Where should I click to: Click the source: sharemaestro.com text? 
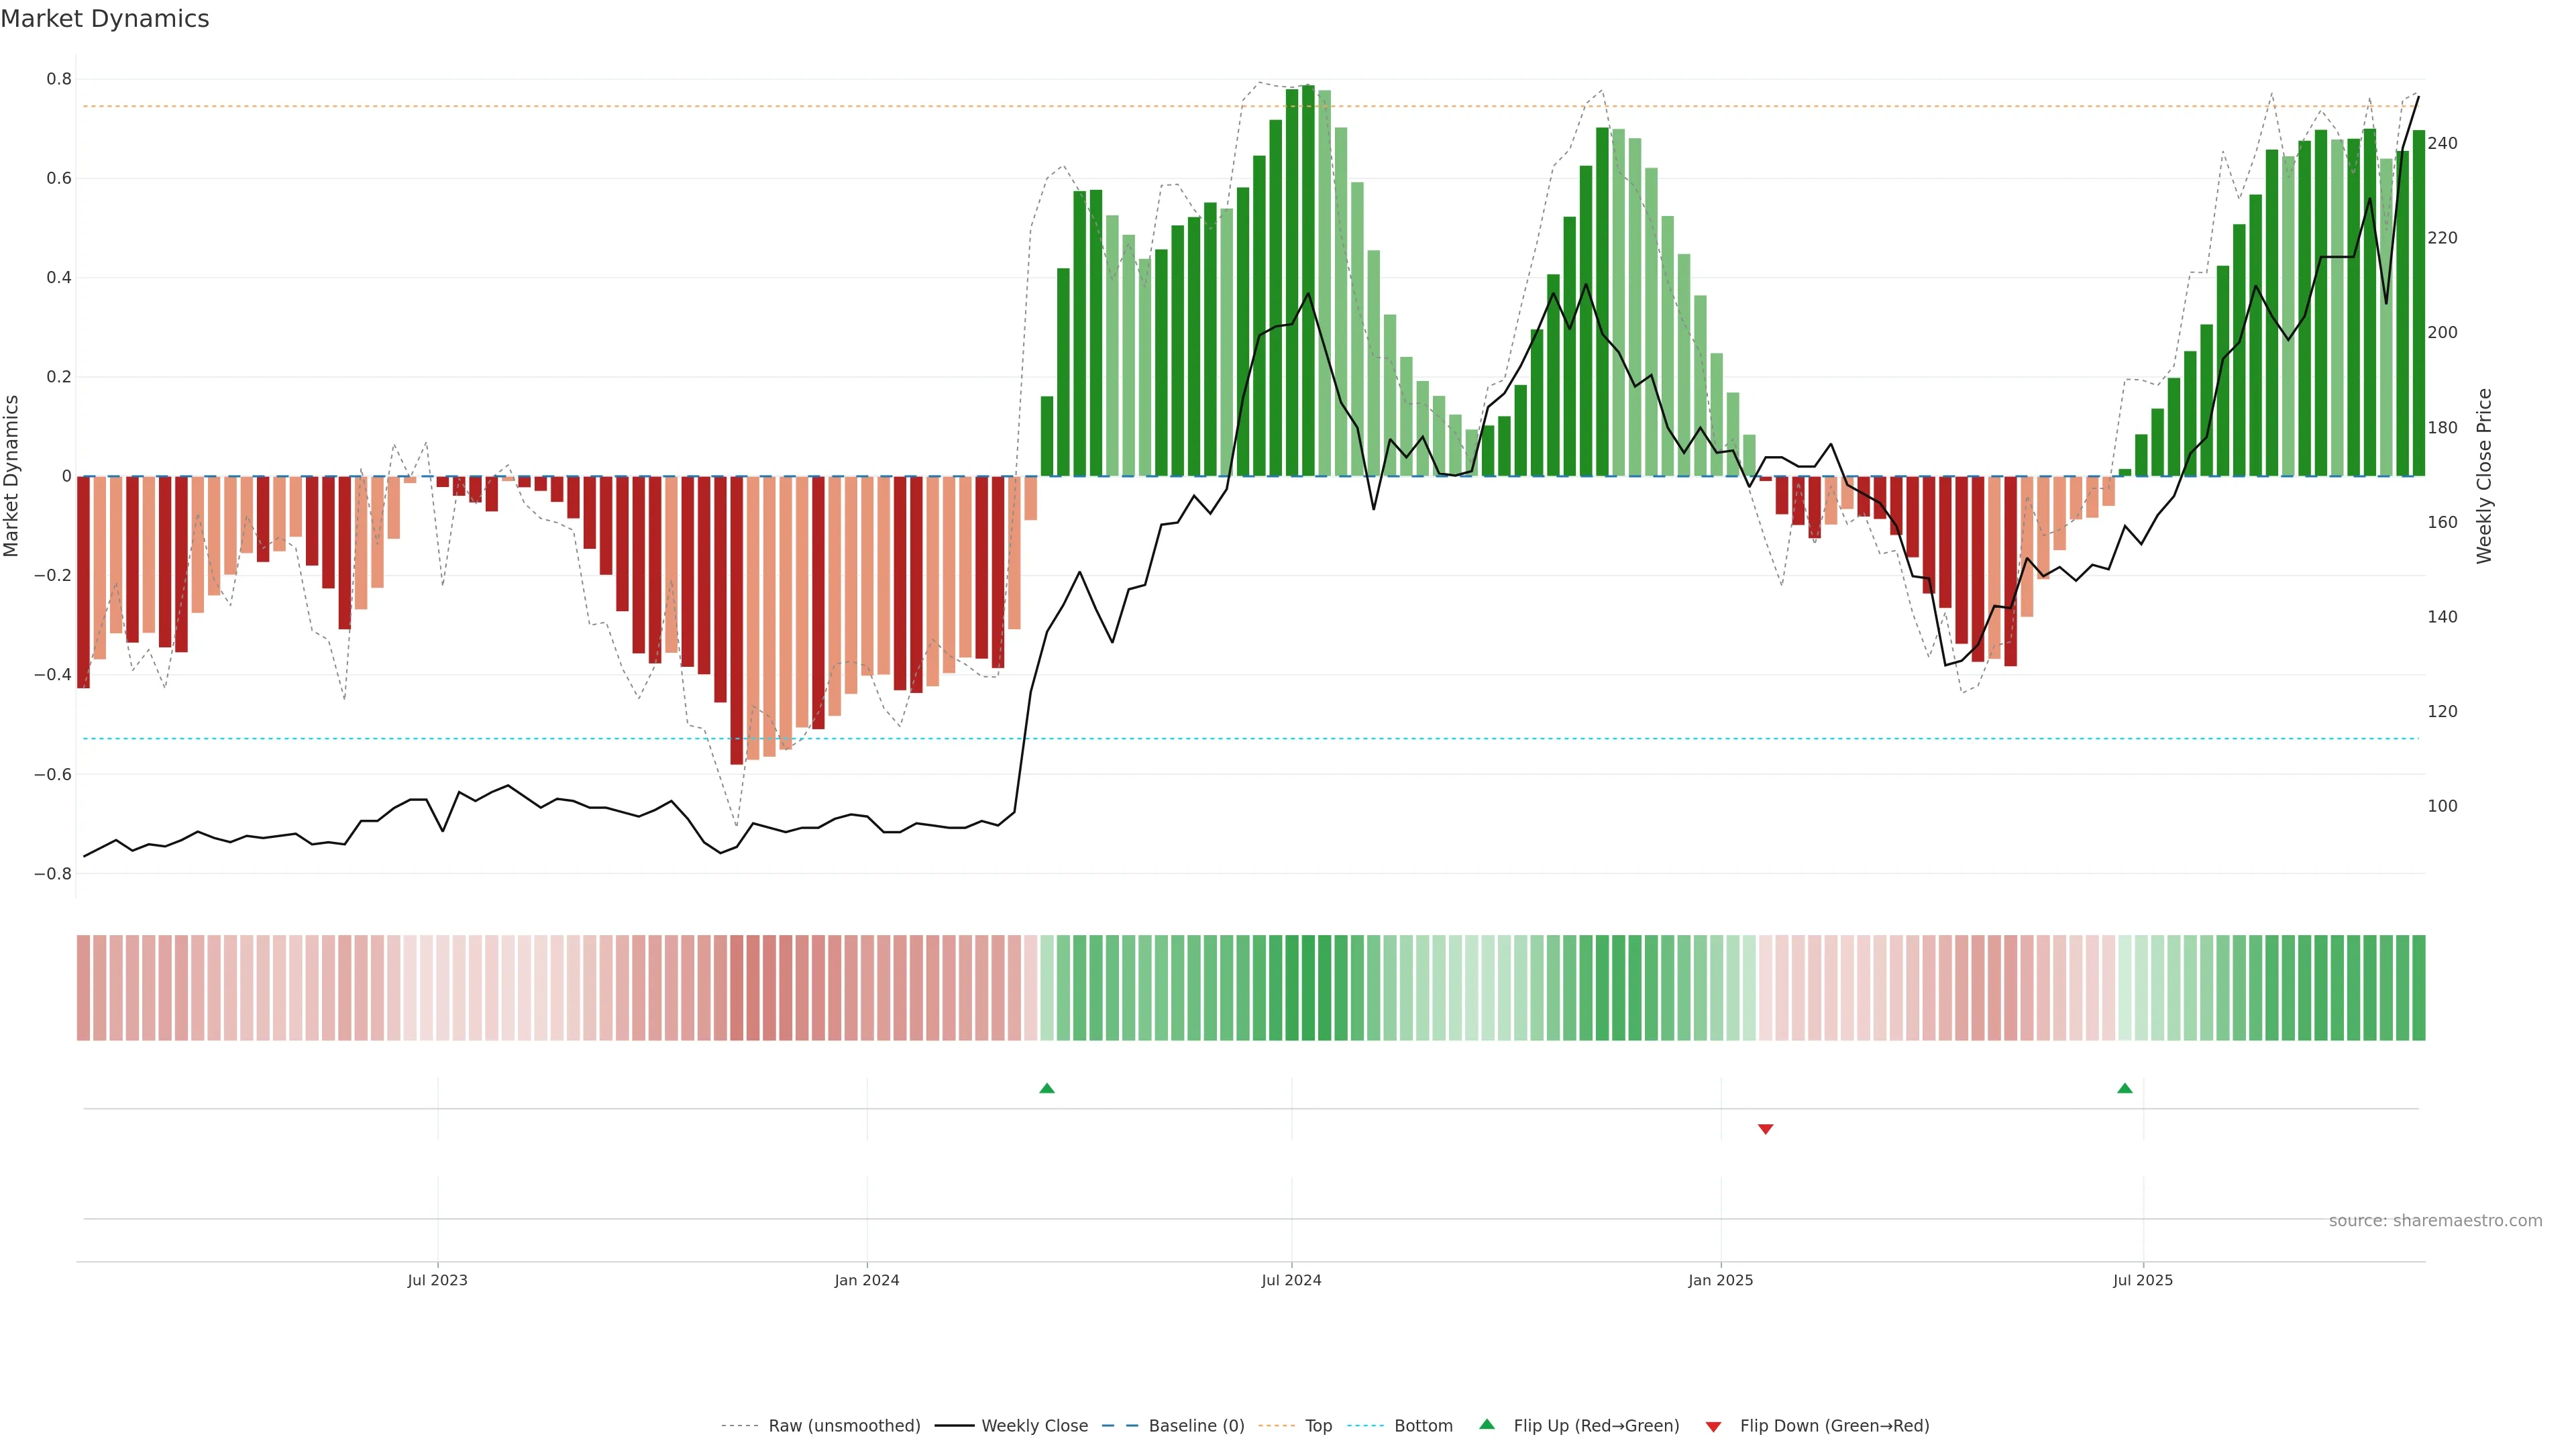2435,1221
